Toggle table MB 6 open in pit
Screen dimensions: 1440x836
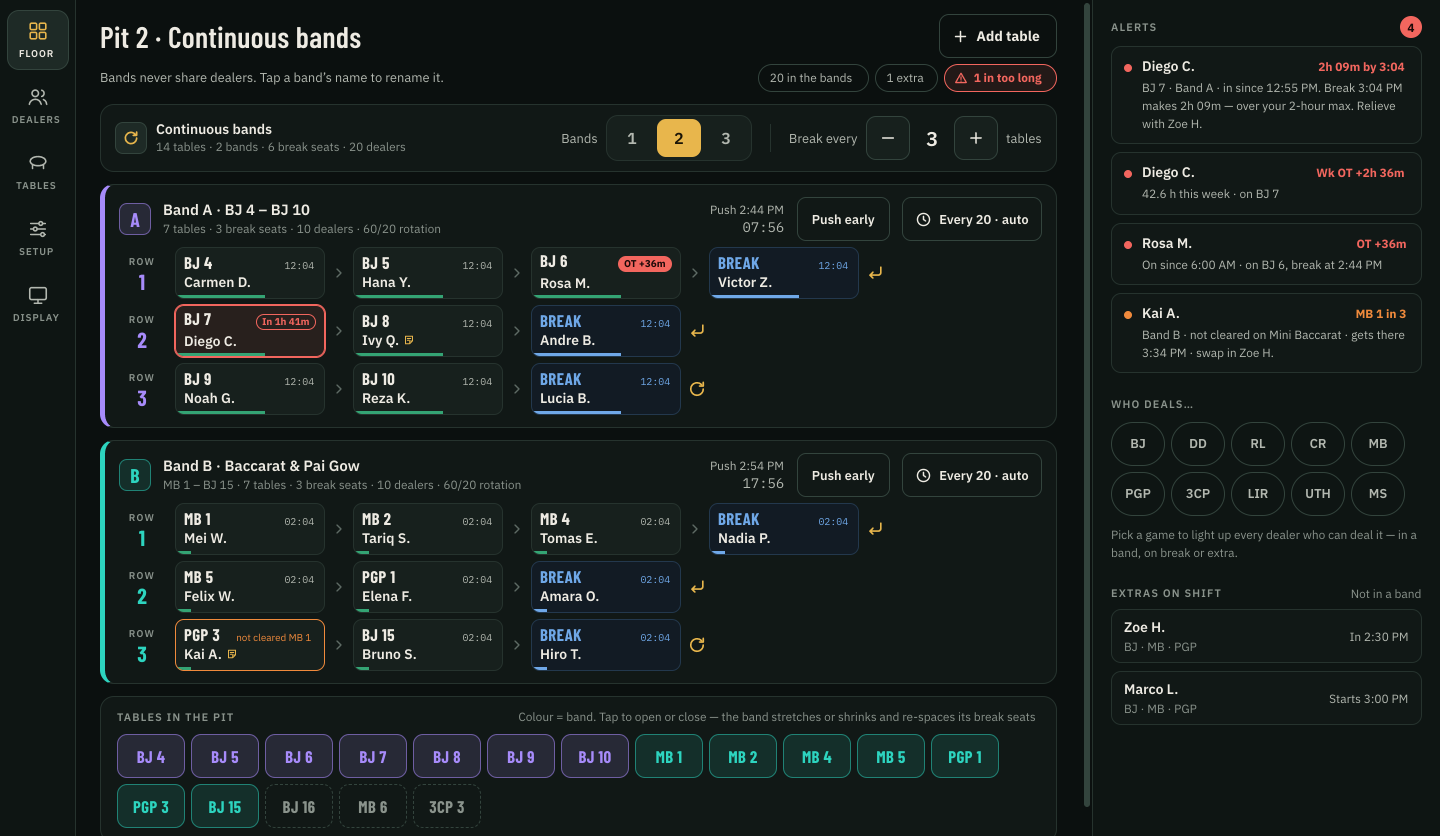tap(373, 806)
